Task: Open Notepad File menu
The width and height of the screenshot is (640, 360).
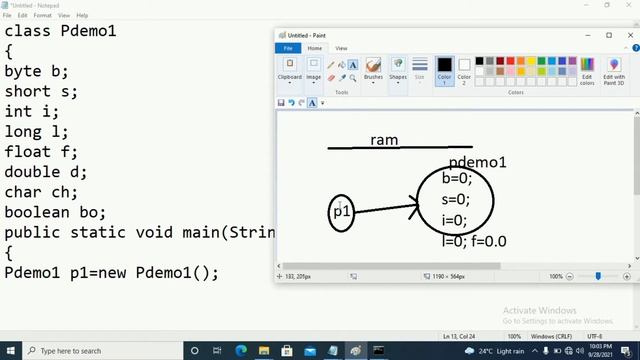Action: pos(7,16)
